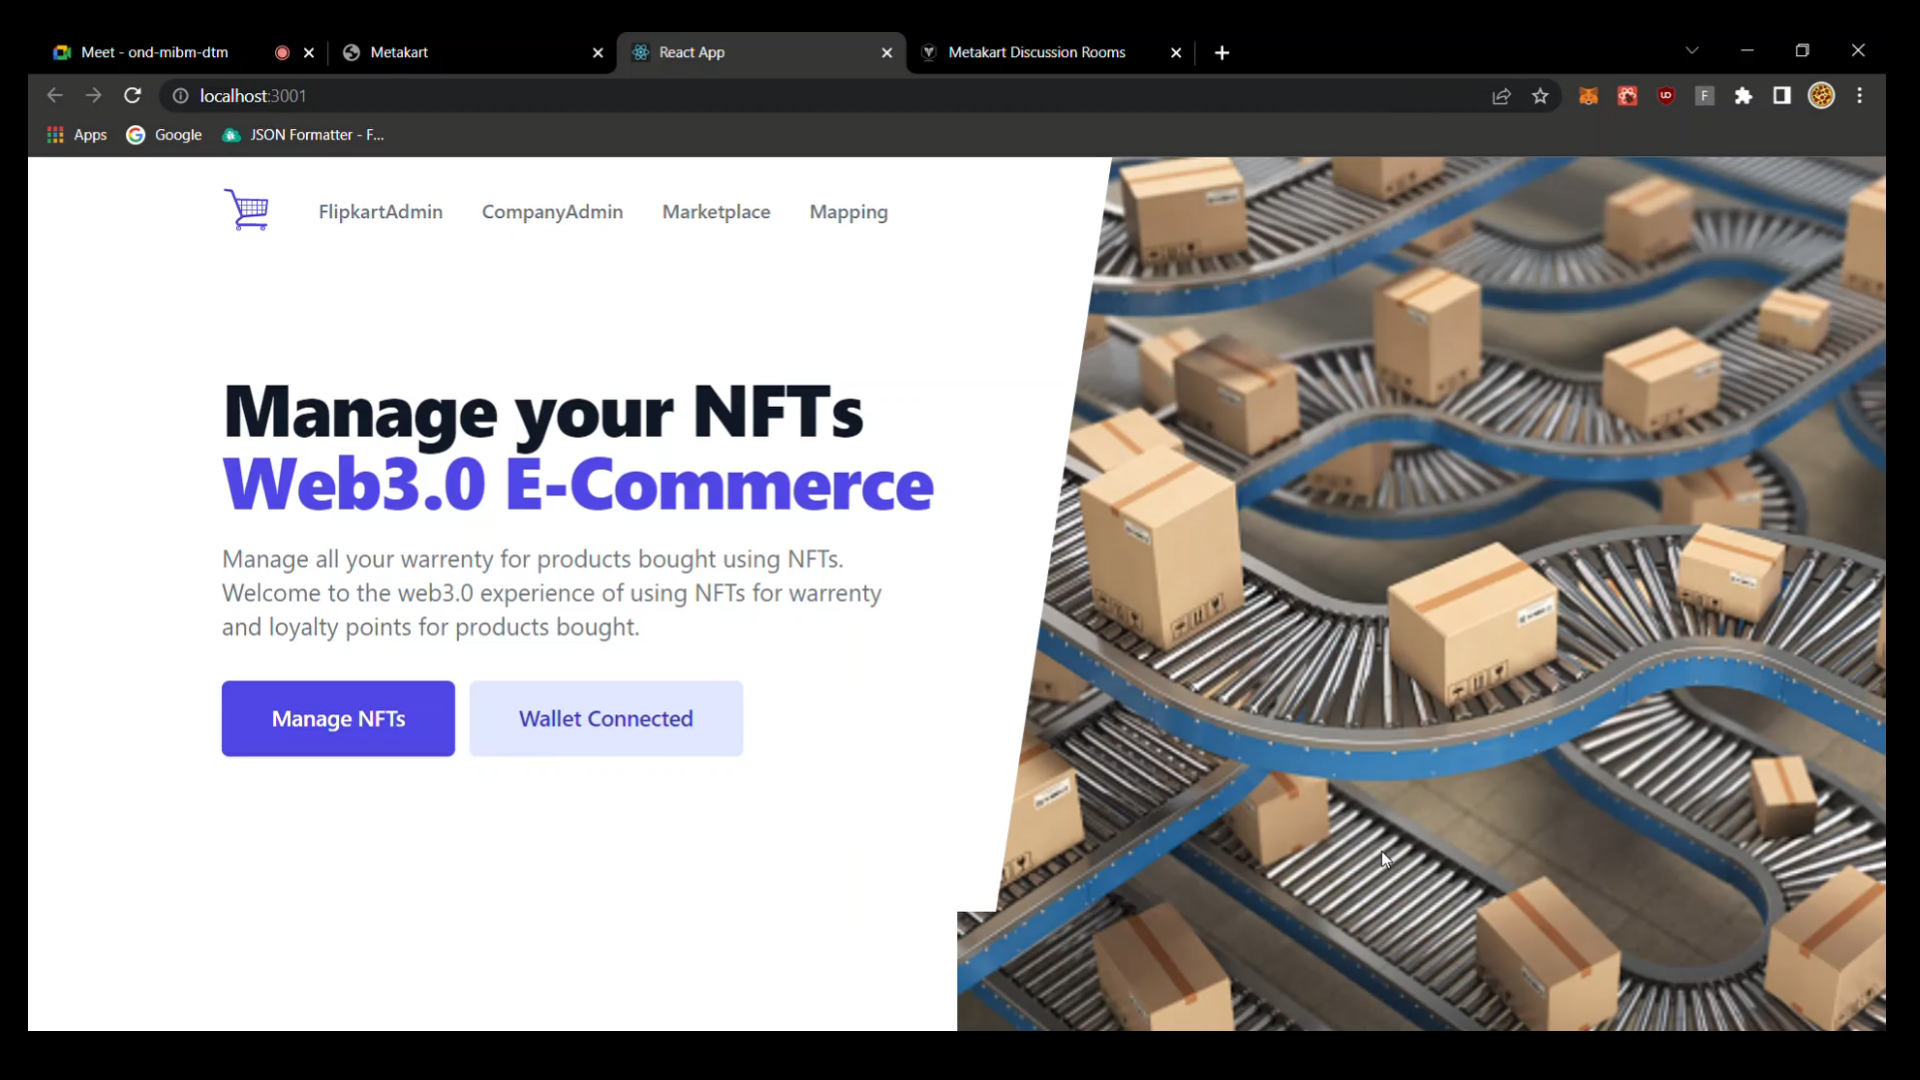Click the shopping cart logo icon
This screenshot has height=1080, width=1920.
tap(246, 210)
